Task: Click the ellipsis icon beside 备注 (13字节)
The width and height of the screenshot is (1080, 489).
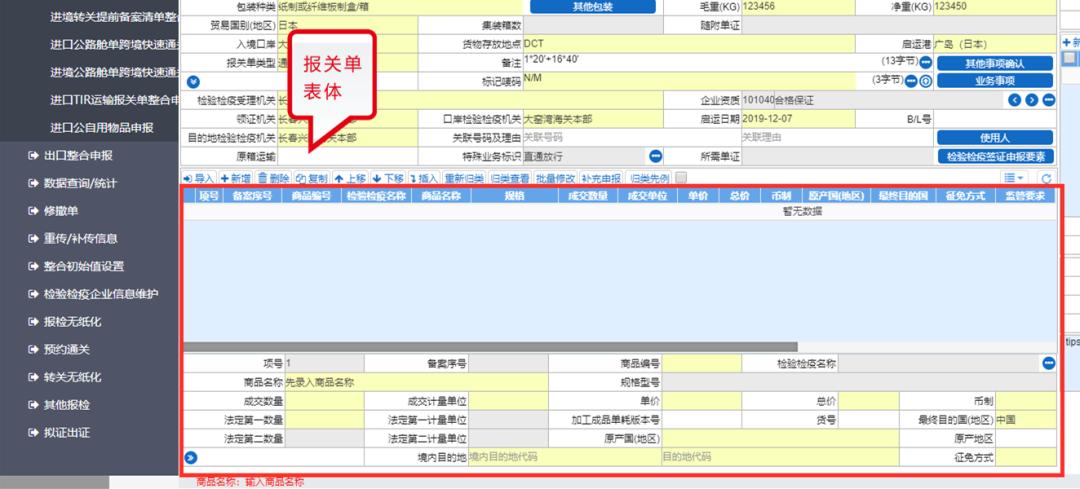Action: (x=926, y=63)
